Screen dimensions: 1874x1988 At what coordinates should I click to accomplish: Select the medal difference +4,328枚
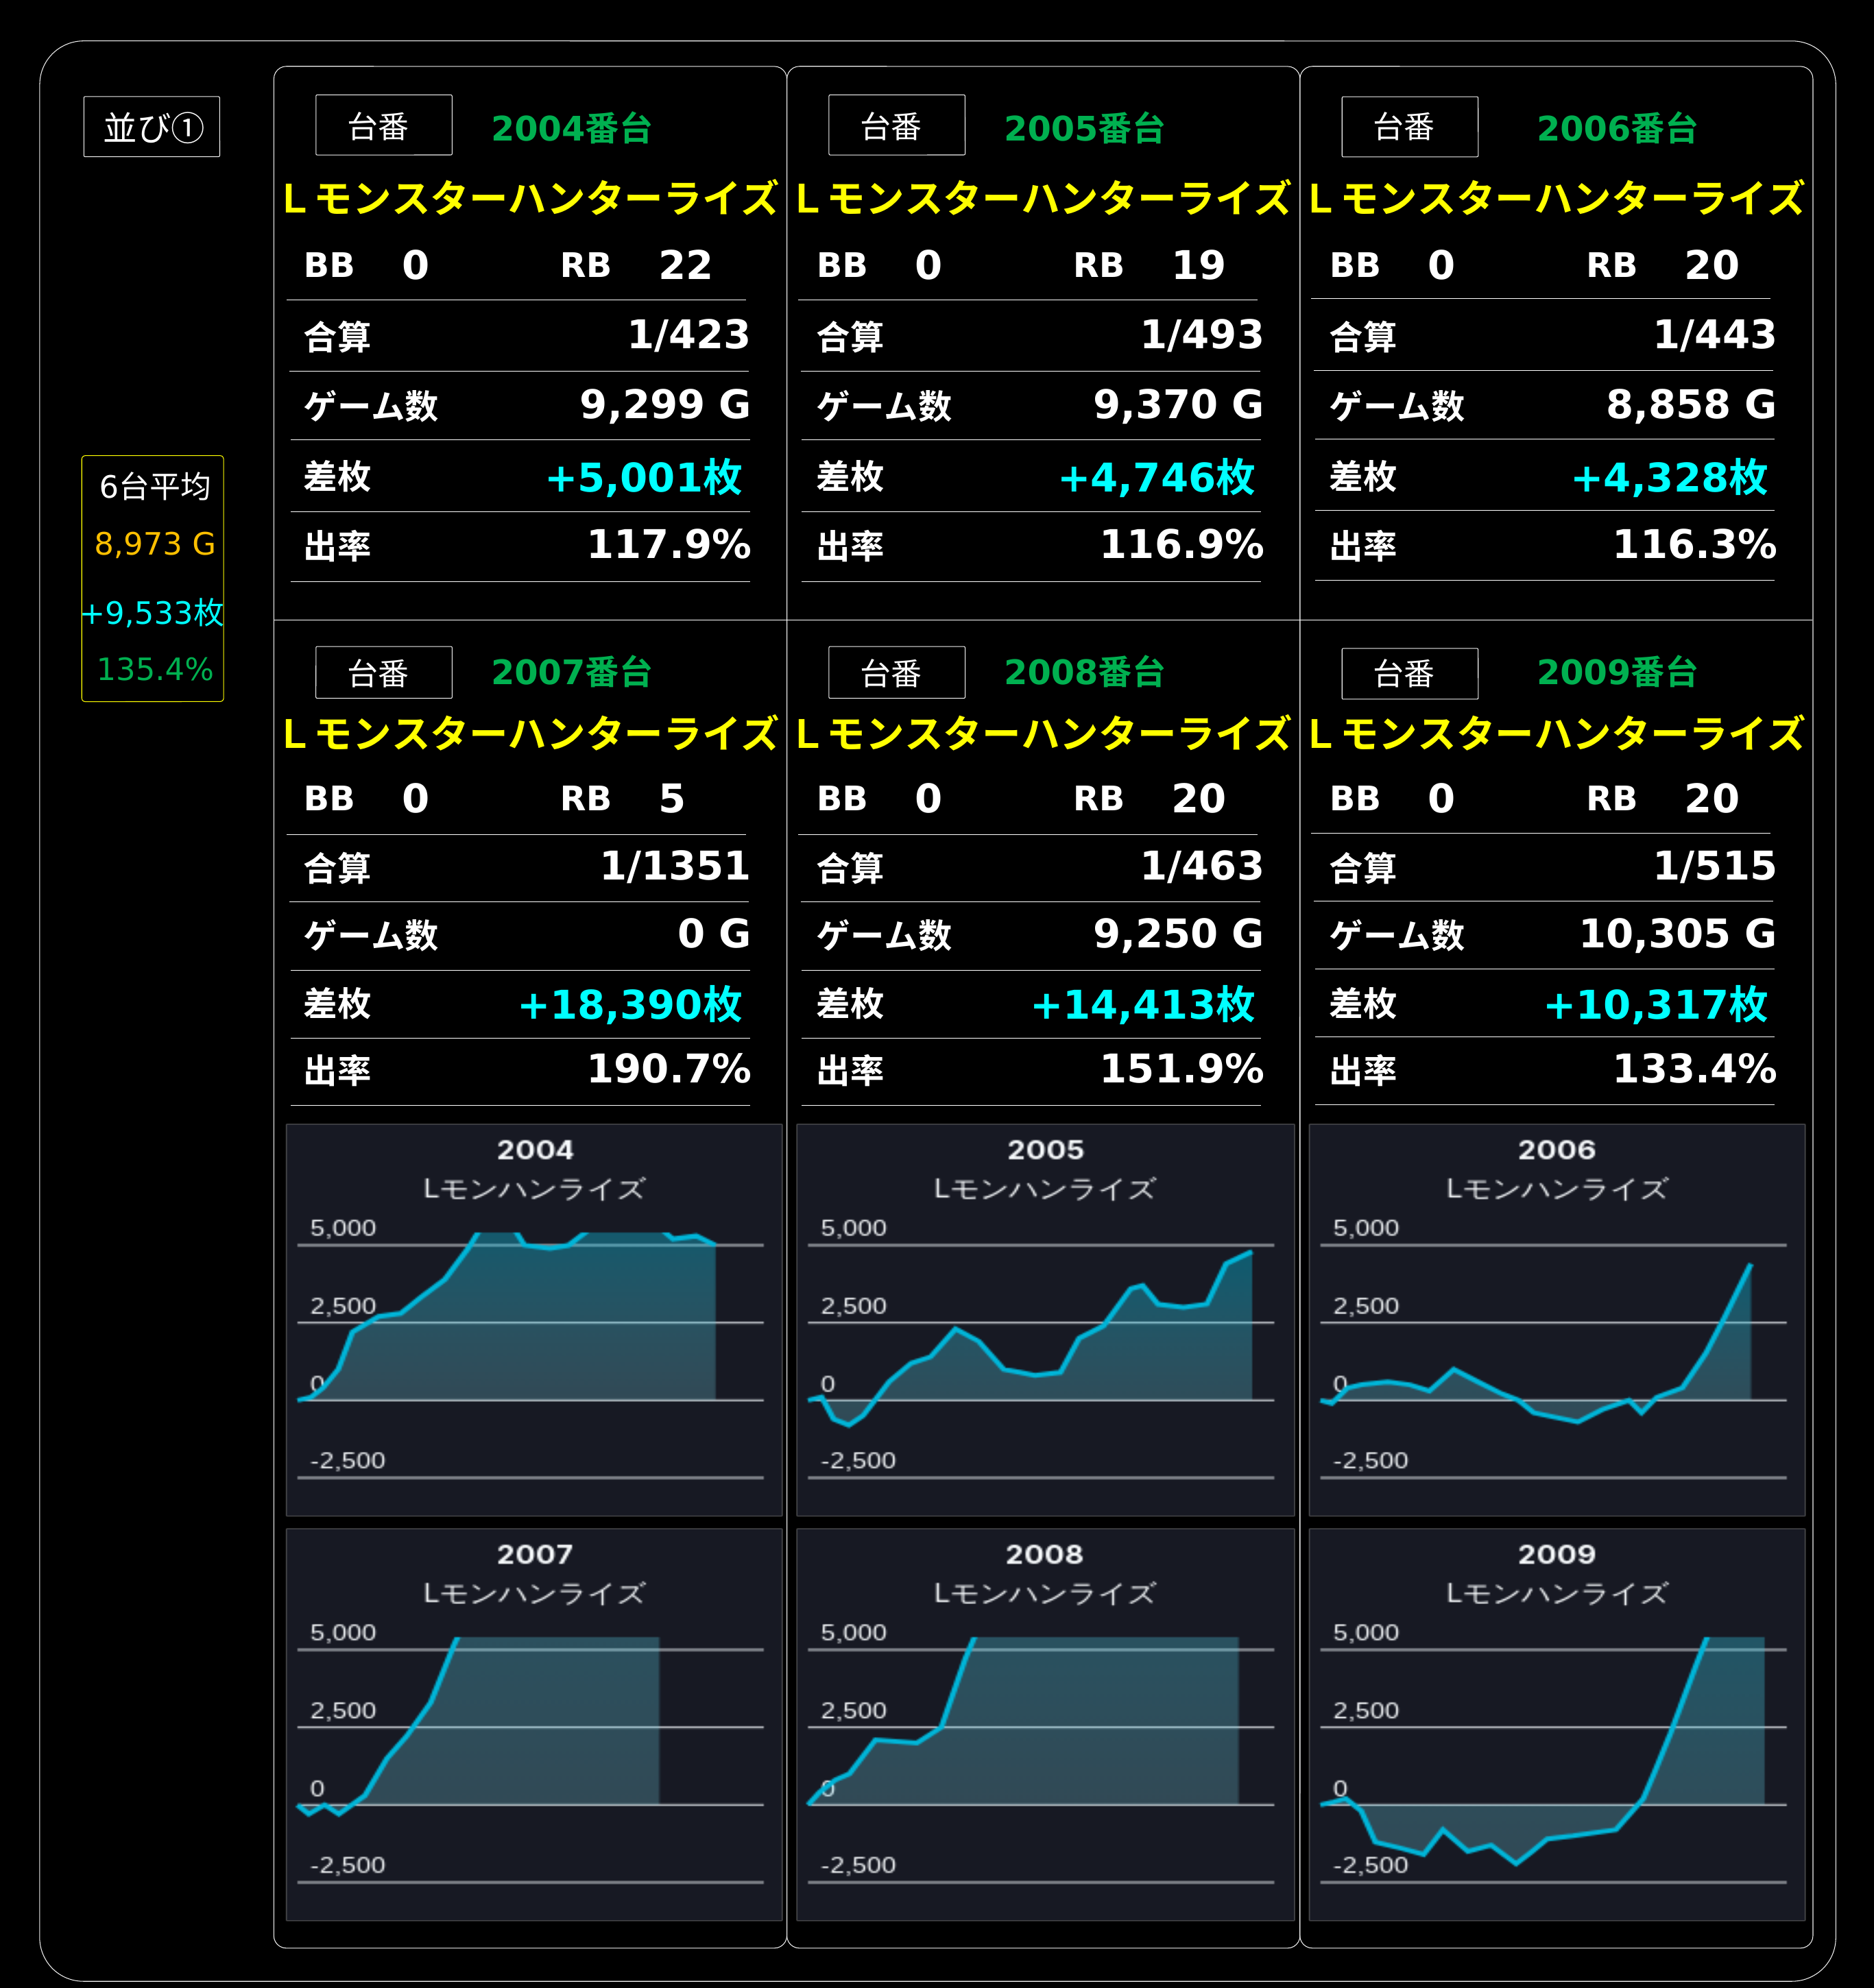tap(1670, 477)
